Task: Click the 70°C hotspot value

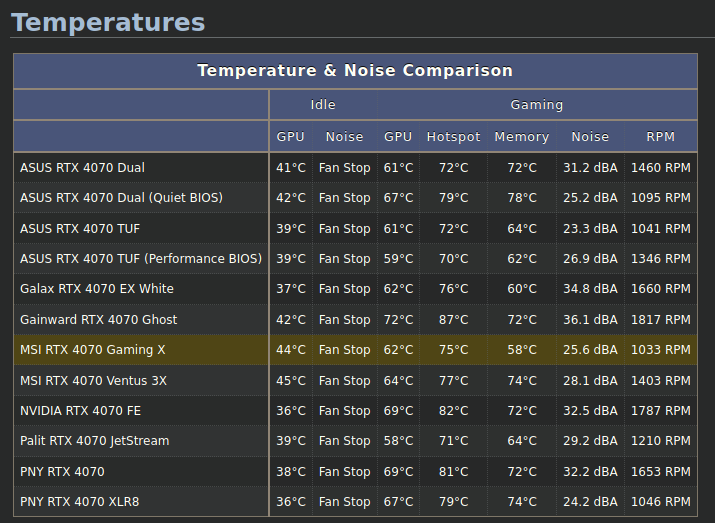Action: tap(453, 259)
